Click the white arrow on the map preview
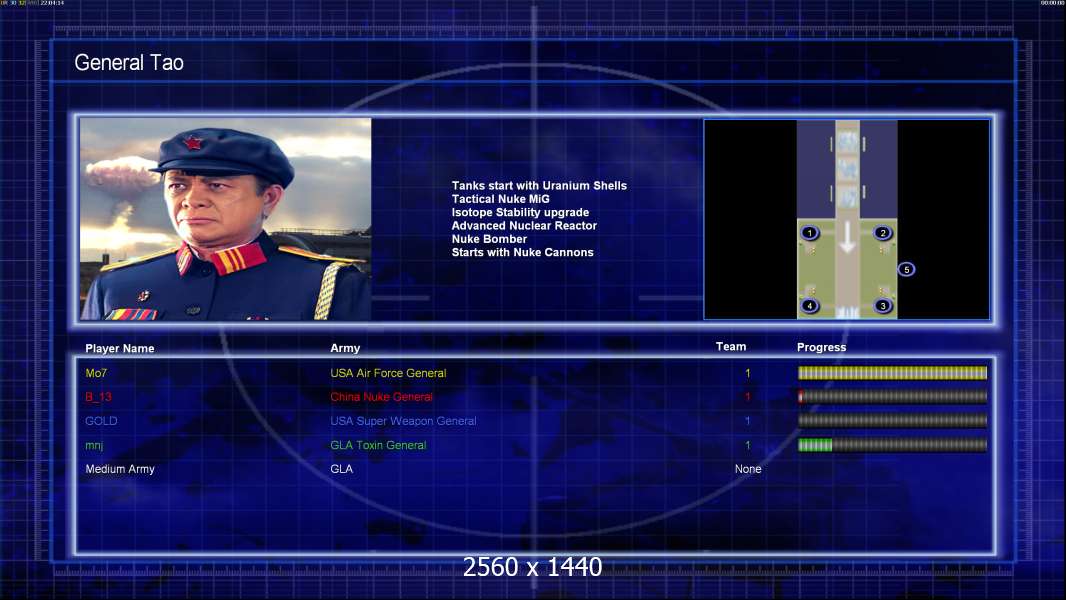 (x=846, y=236)
